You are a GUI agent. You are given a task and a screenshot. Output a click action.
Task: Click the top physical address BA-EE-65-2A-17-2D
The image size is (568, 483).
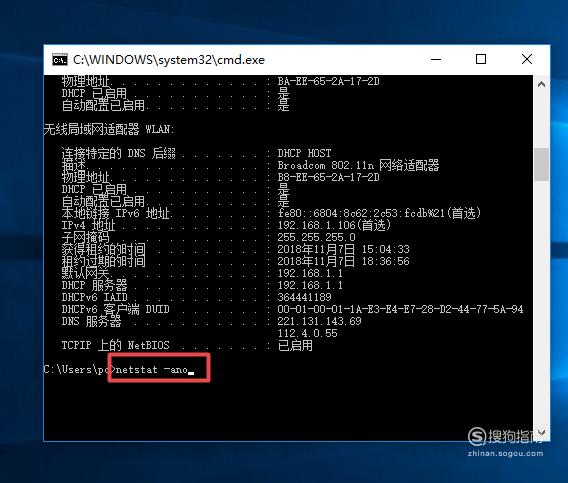coord(328,81)
